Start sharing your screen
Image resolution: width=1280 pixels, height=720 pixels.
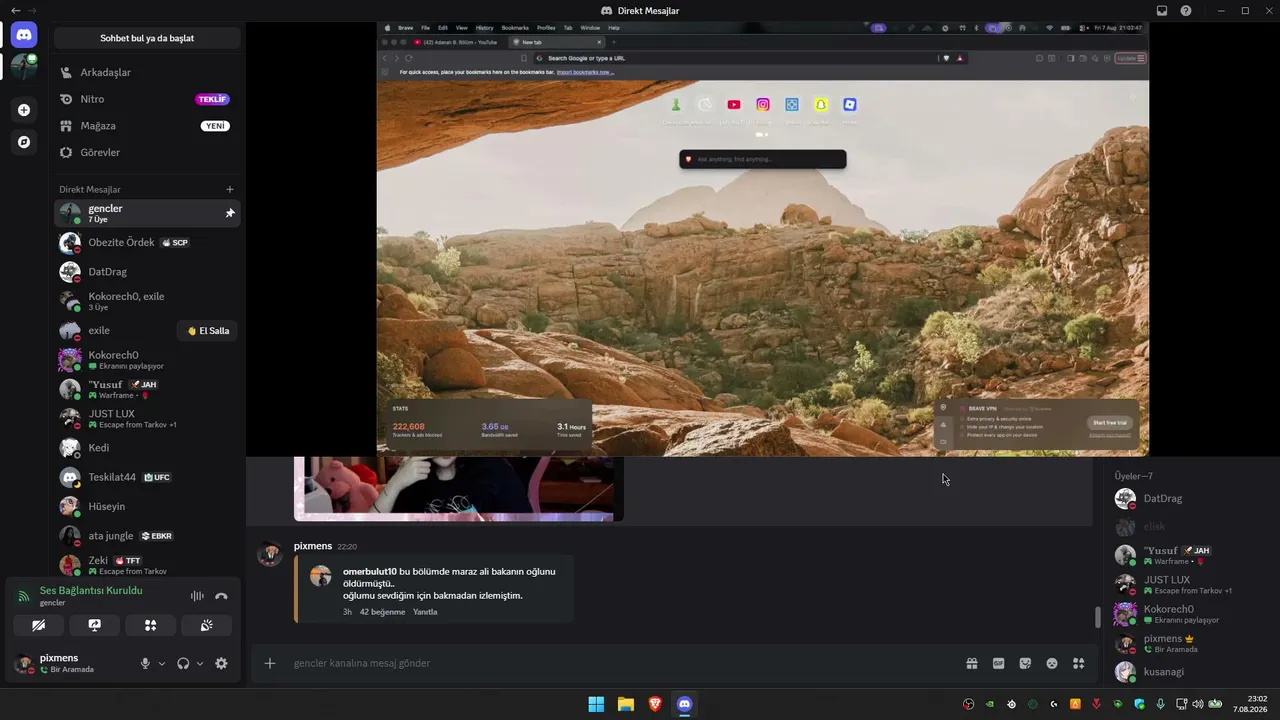[95, 625]
